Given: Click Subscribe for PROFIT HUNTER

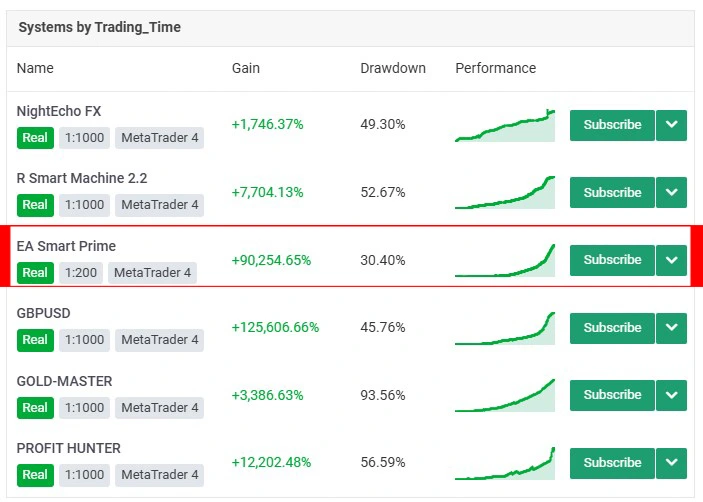Looking at the screenshot, I should [x=612, y=463].
